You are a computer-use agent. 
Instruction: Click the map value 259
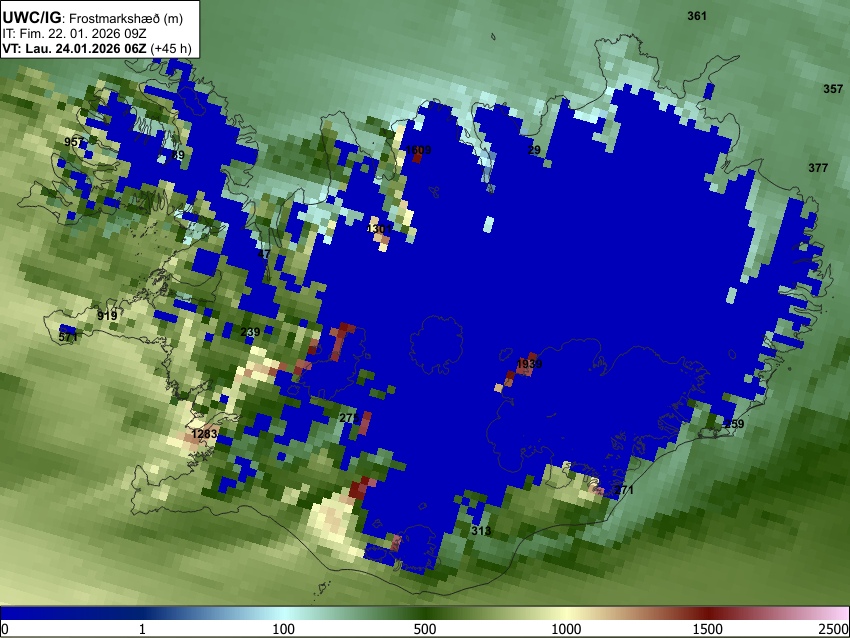tap(734, 424)
